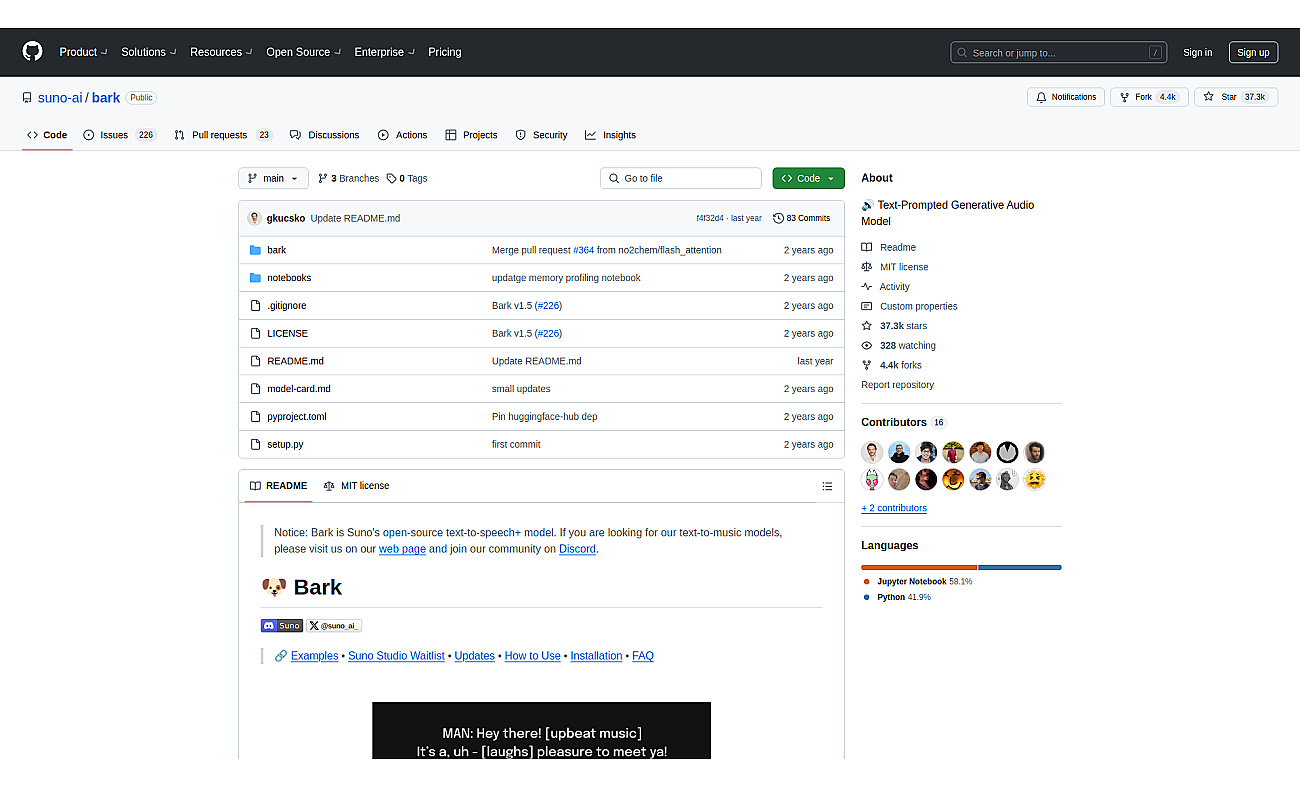Expand the Enterprise menu

point(384,52)
